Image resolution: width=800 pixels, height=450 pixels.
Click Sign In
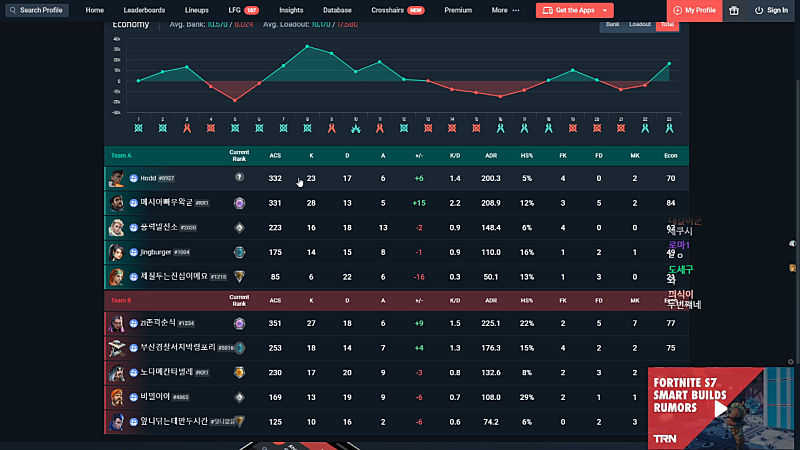coord(771,10)
